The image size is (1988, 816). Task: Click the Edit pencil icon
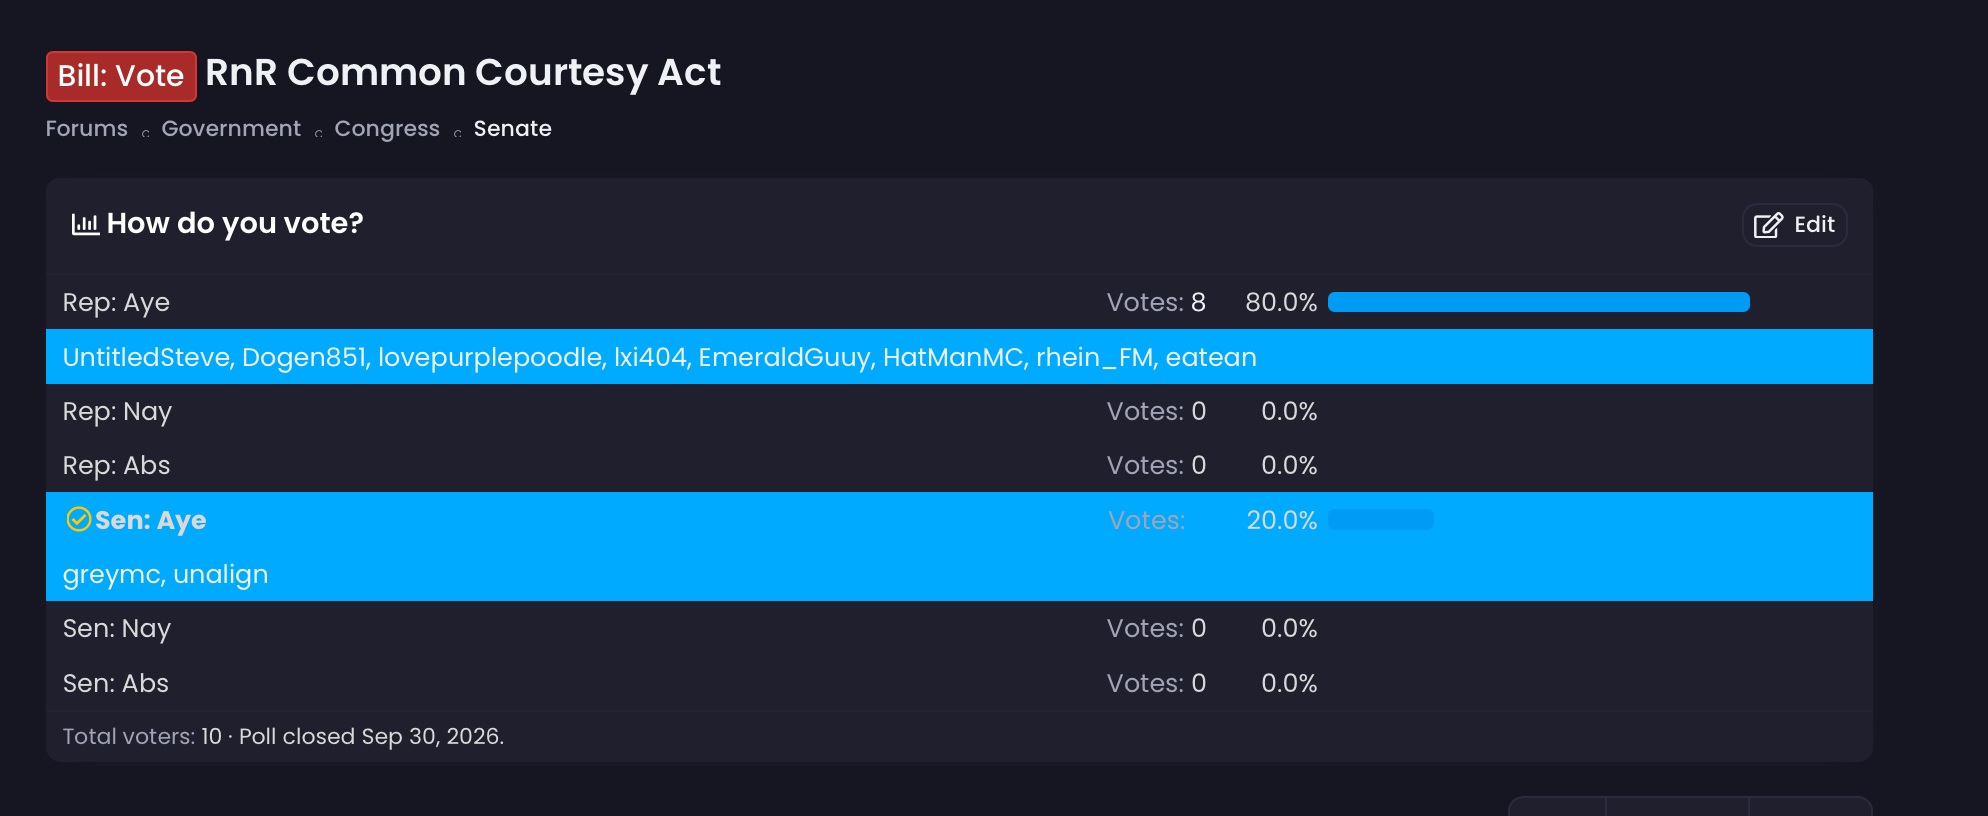[1768, 225]
